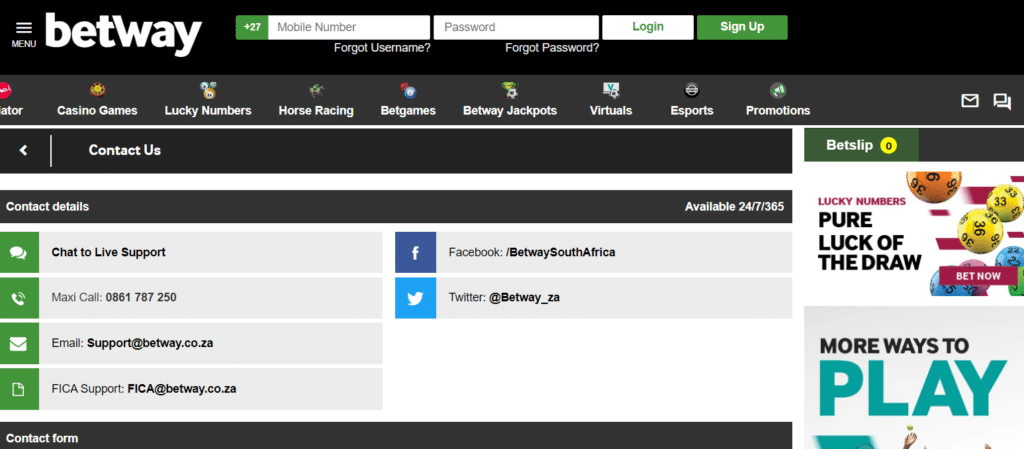Click the FICA Support document icon
The height and width of the screenshot is (449, 1024).
(x=19, y=389)
